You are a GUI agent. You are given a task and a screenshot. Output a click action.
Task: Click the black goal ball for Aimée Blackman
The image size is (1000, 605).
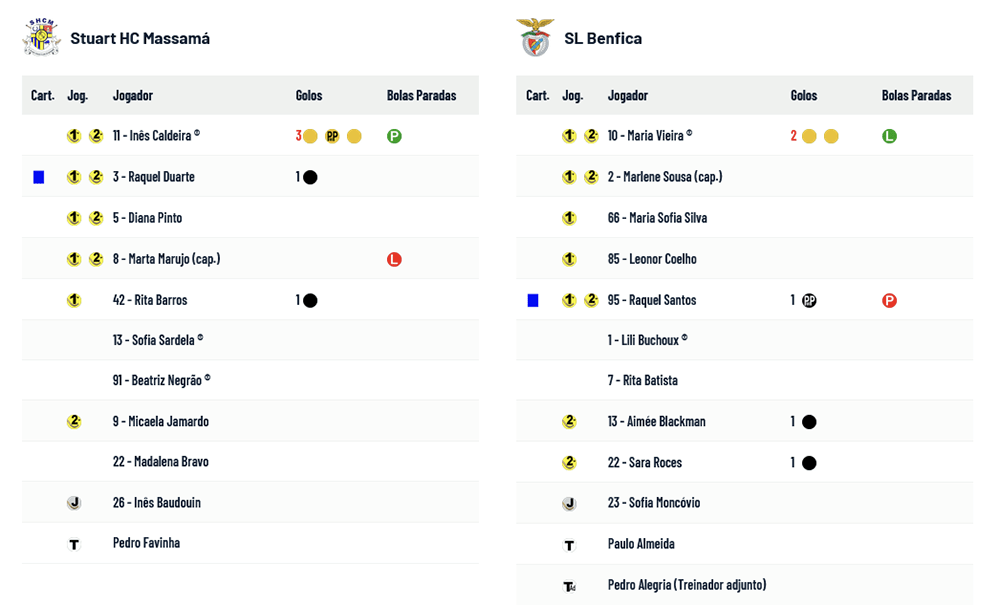tap(809, 422)
